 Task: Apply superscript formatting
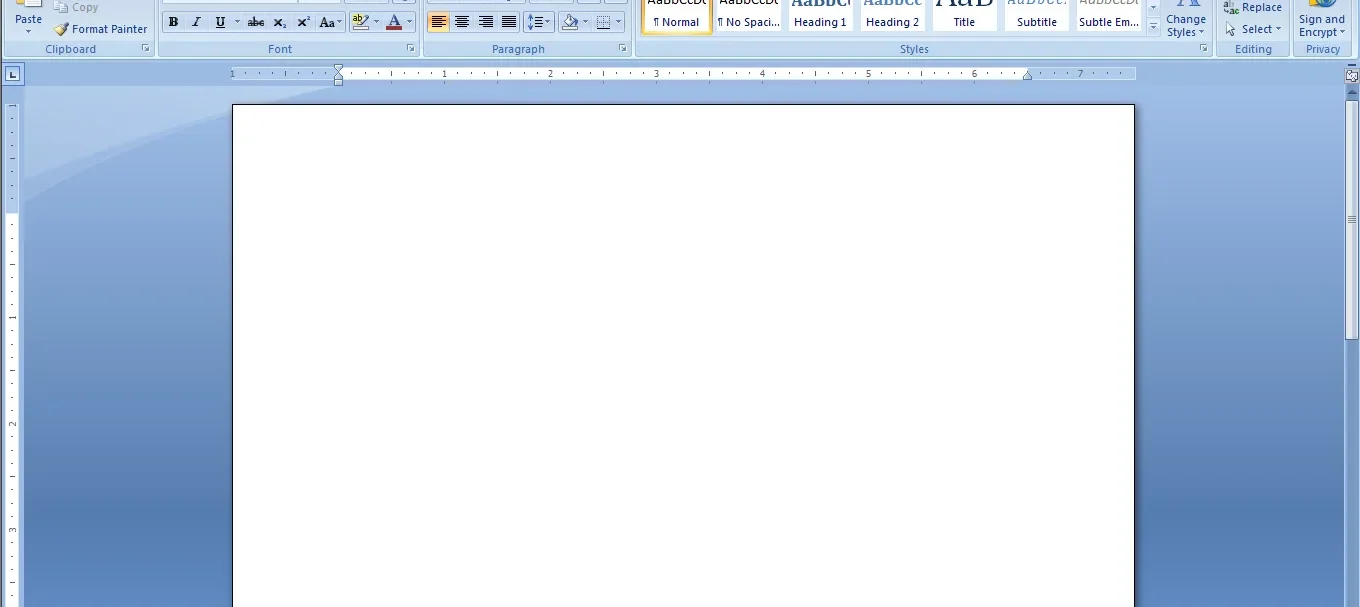tap(303, 22)
